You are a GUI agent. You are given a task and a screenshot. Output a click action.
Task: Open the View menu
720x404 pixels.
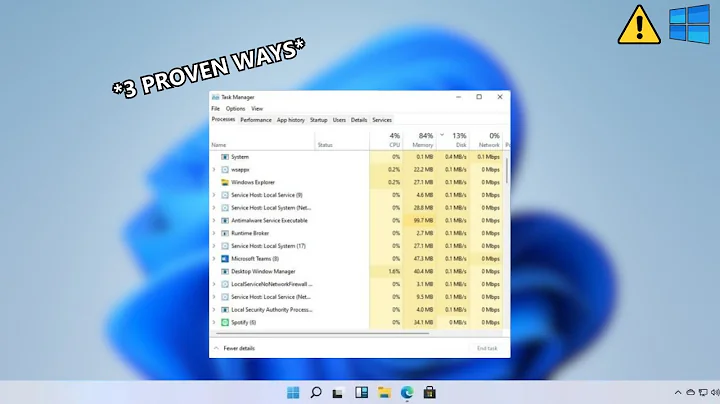pos(257,109)
